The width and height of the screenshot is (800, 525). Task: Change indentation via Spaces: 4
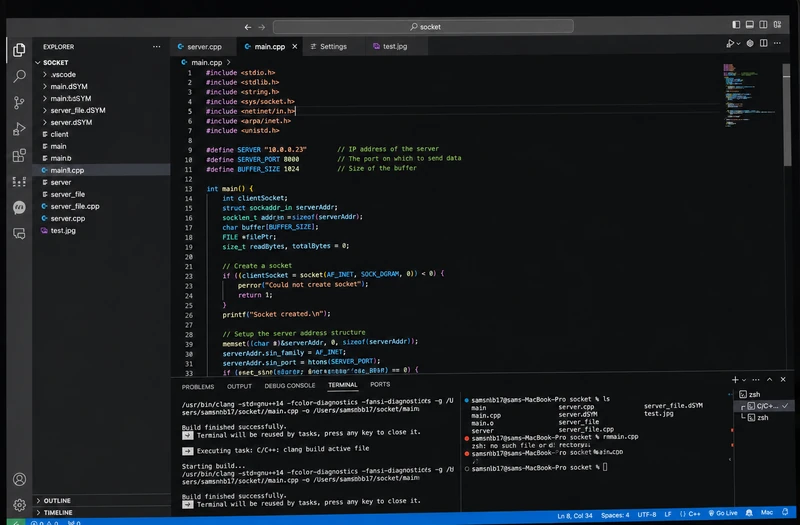click(615, 515)
